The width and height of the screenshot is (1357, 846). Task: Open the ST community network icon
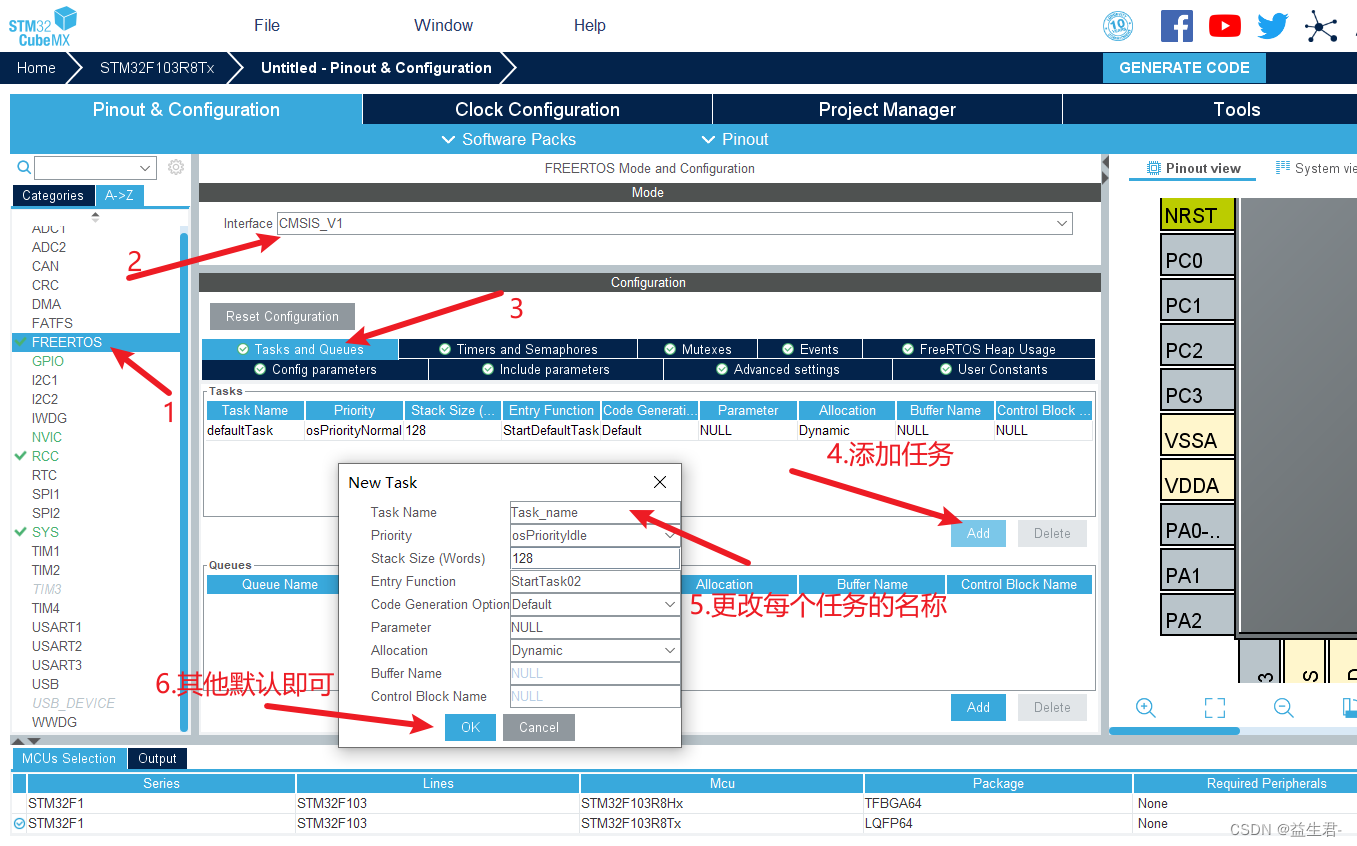point(1321,26)
